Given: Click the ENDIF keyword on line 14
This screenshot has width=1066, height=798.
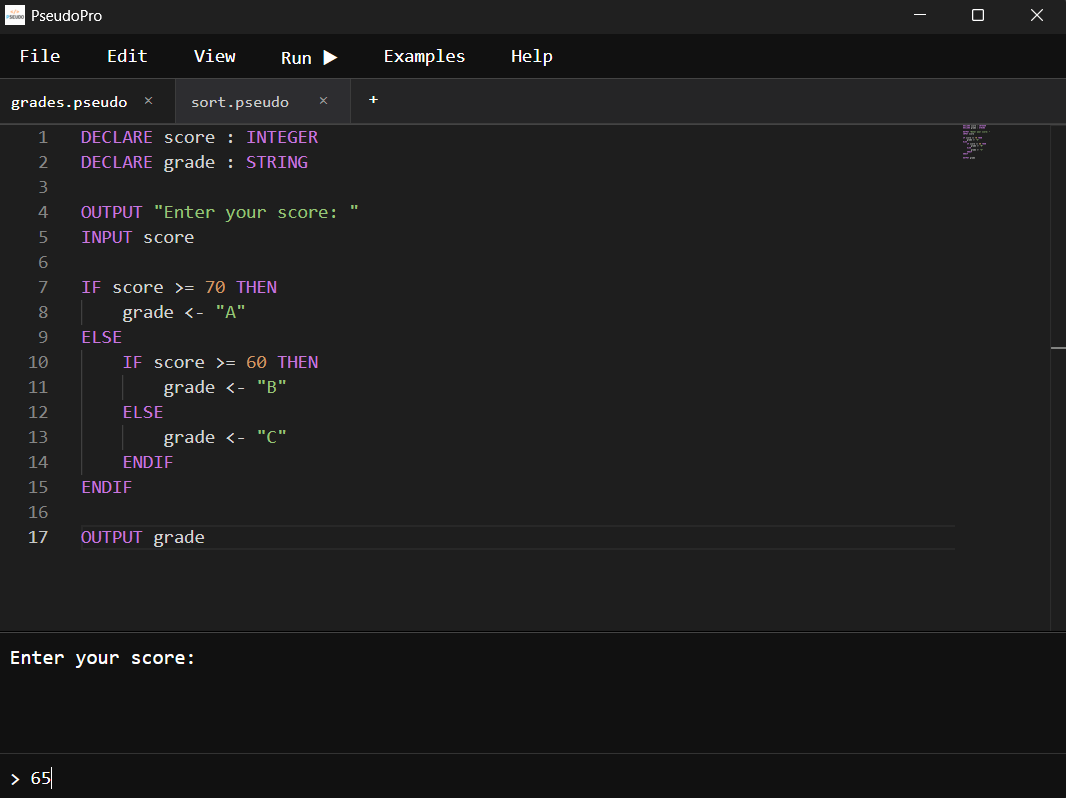Looking at the screenshot, I should click(148, 462).
